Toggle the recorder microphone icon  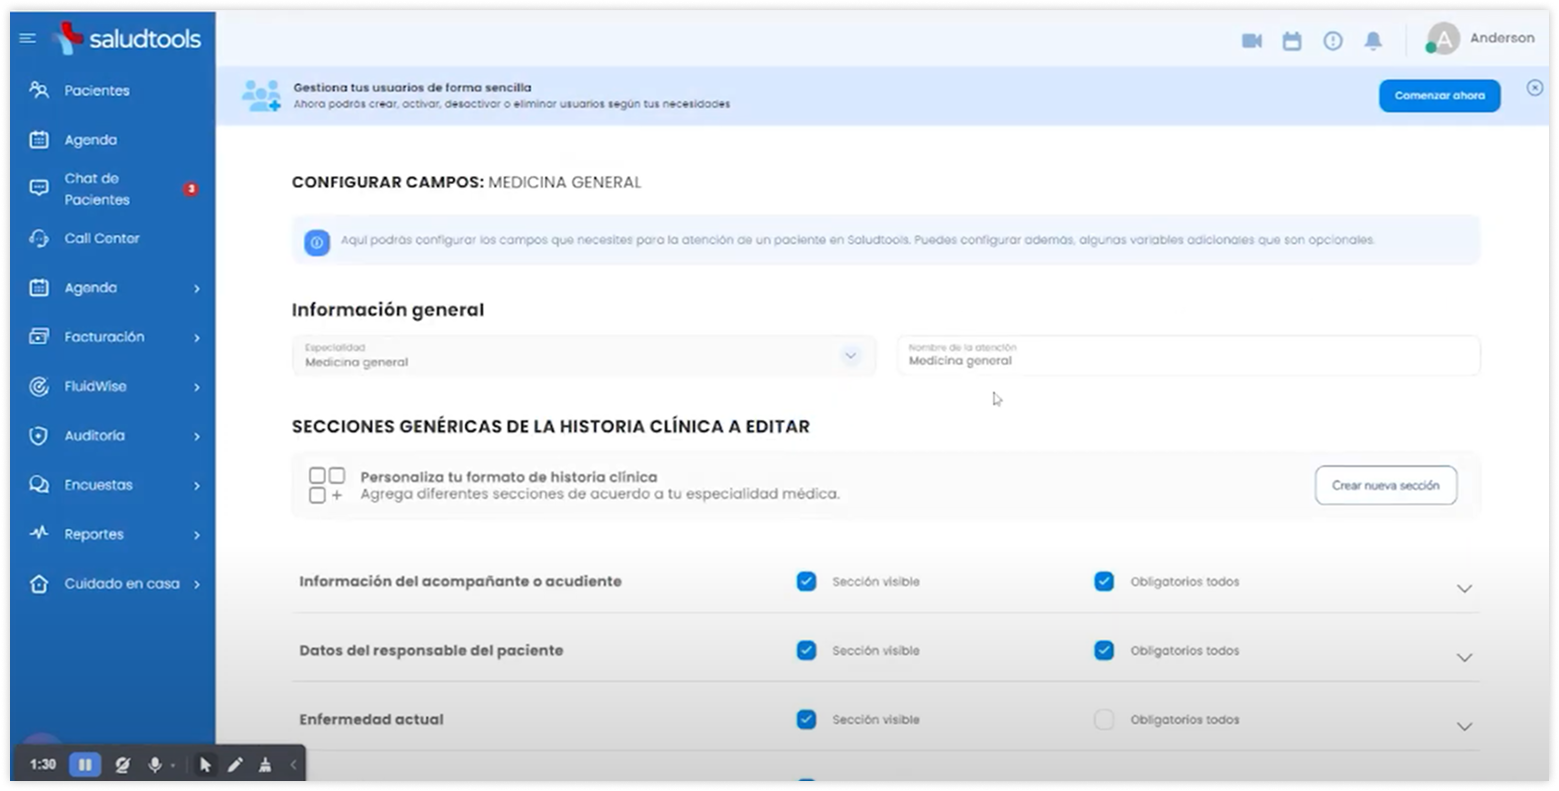[x=155, y=765]
